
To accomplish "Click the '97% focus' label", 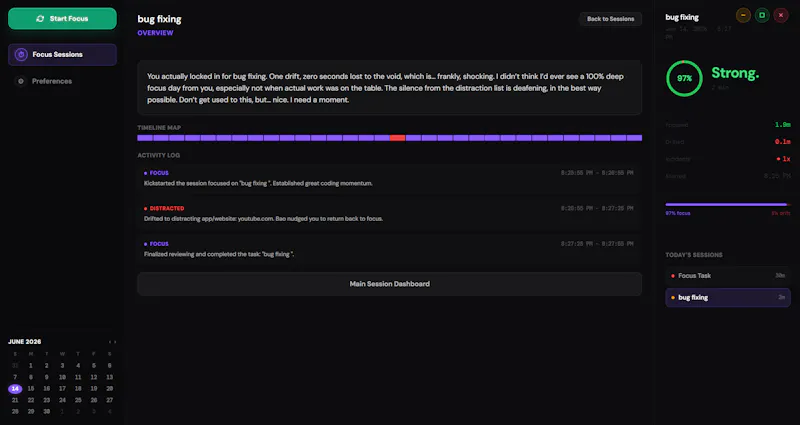I will tap(678, 213).
